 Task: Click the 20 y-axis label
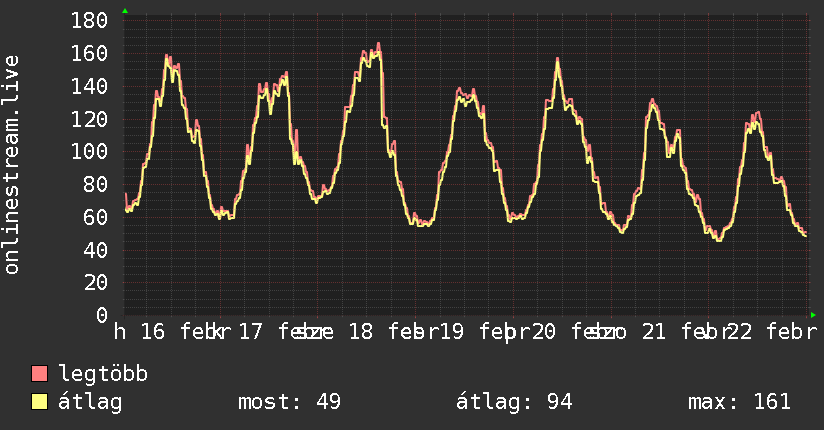(x=96, y=282)
